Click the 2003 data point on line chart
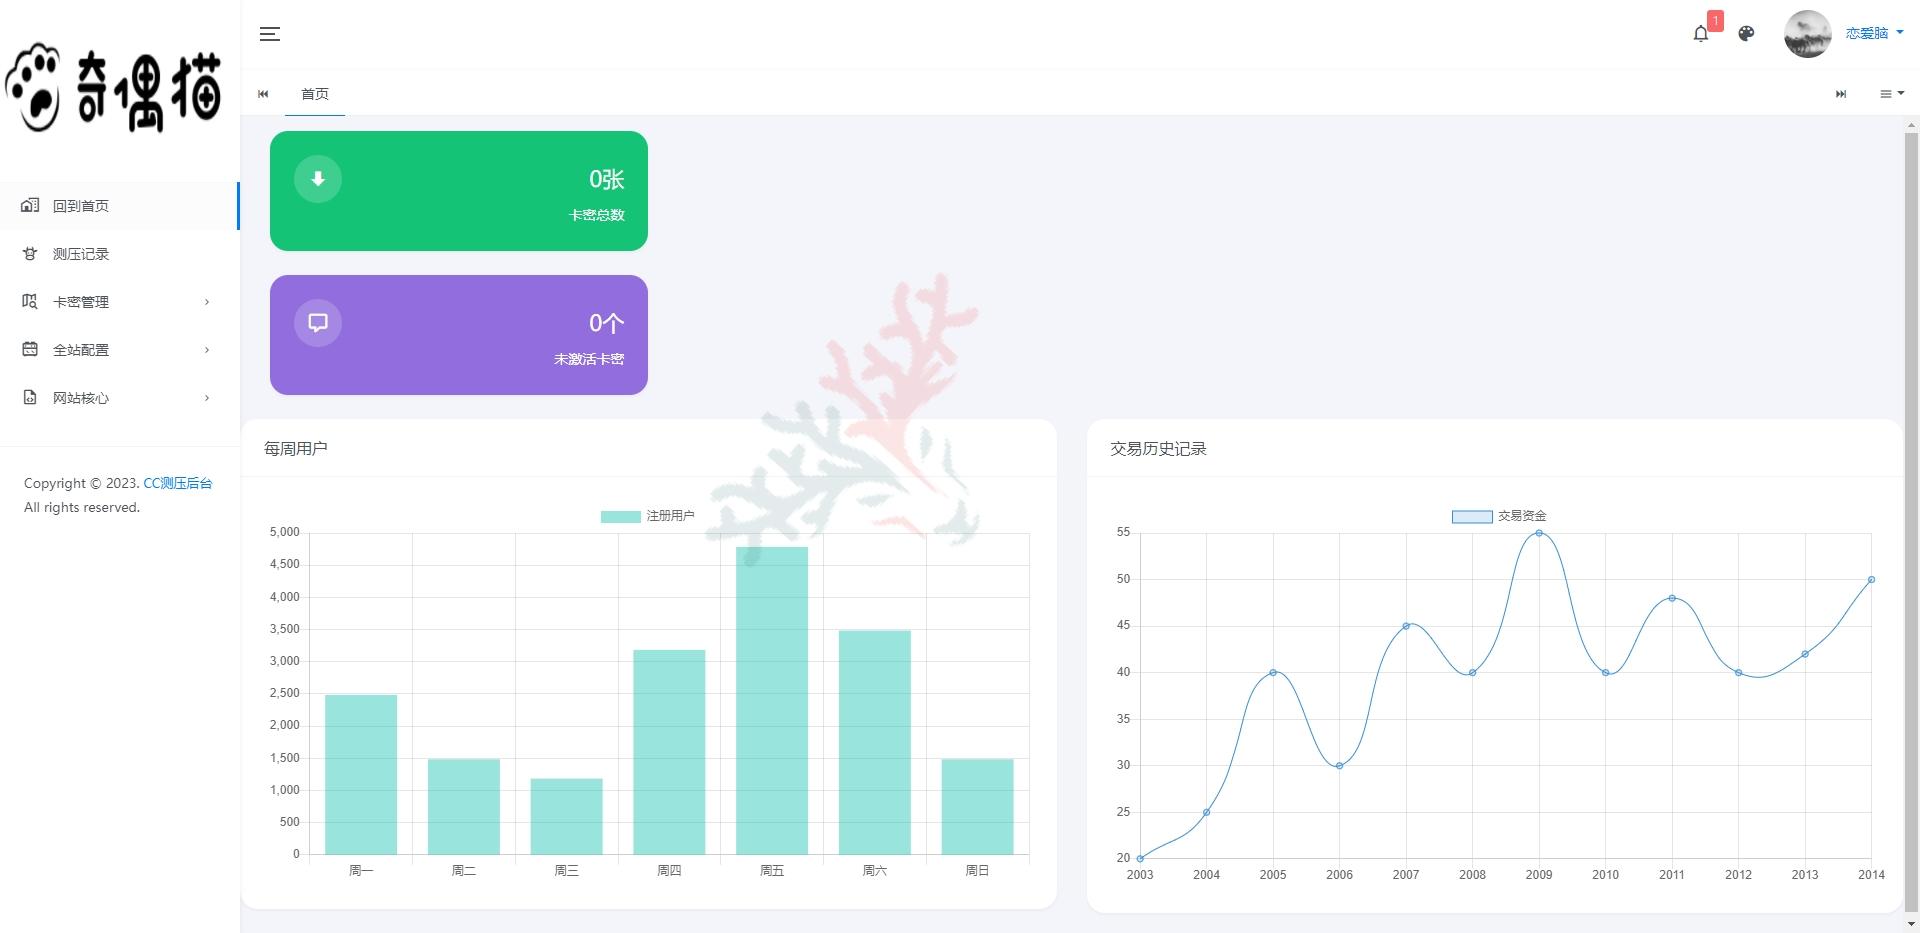The width and height of the screenshot is (1920, 933). click(x=1140, y=859)
